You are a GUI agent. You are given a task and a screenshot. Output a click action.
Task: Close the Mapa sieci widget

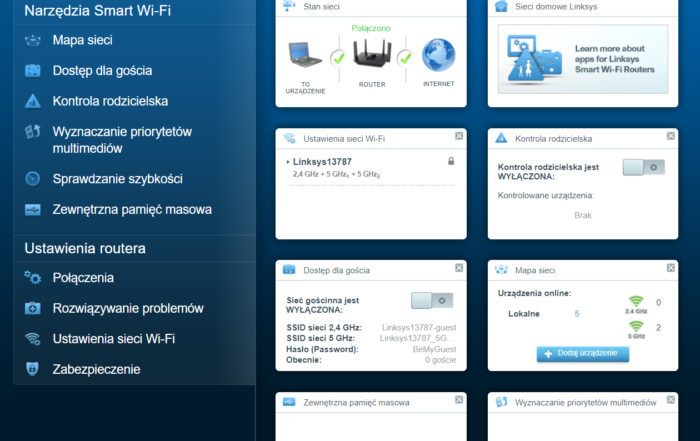click(x=671, y=268)
